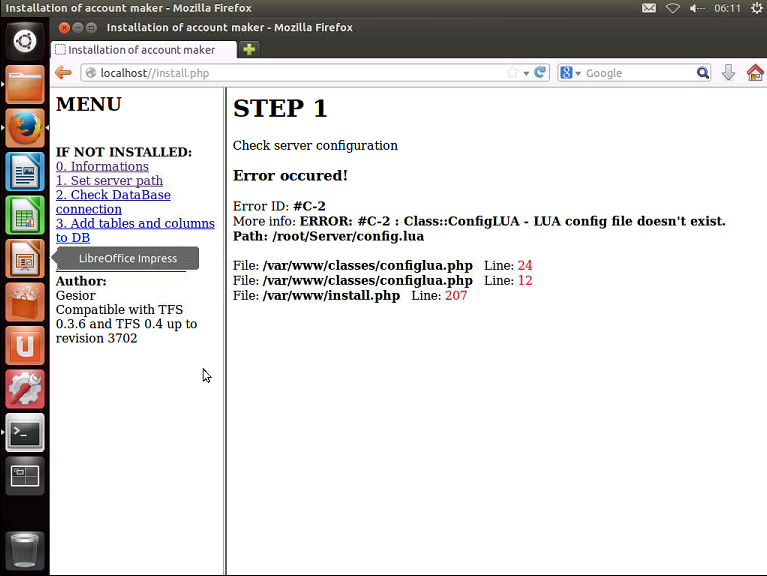Open the Downloads arrow button
767x576 pixels.
(728, 73)
